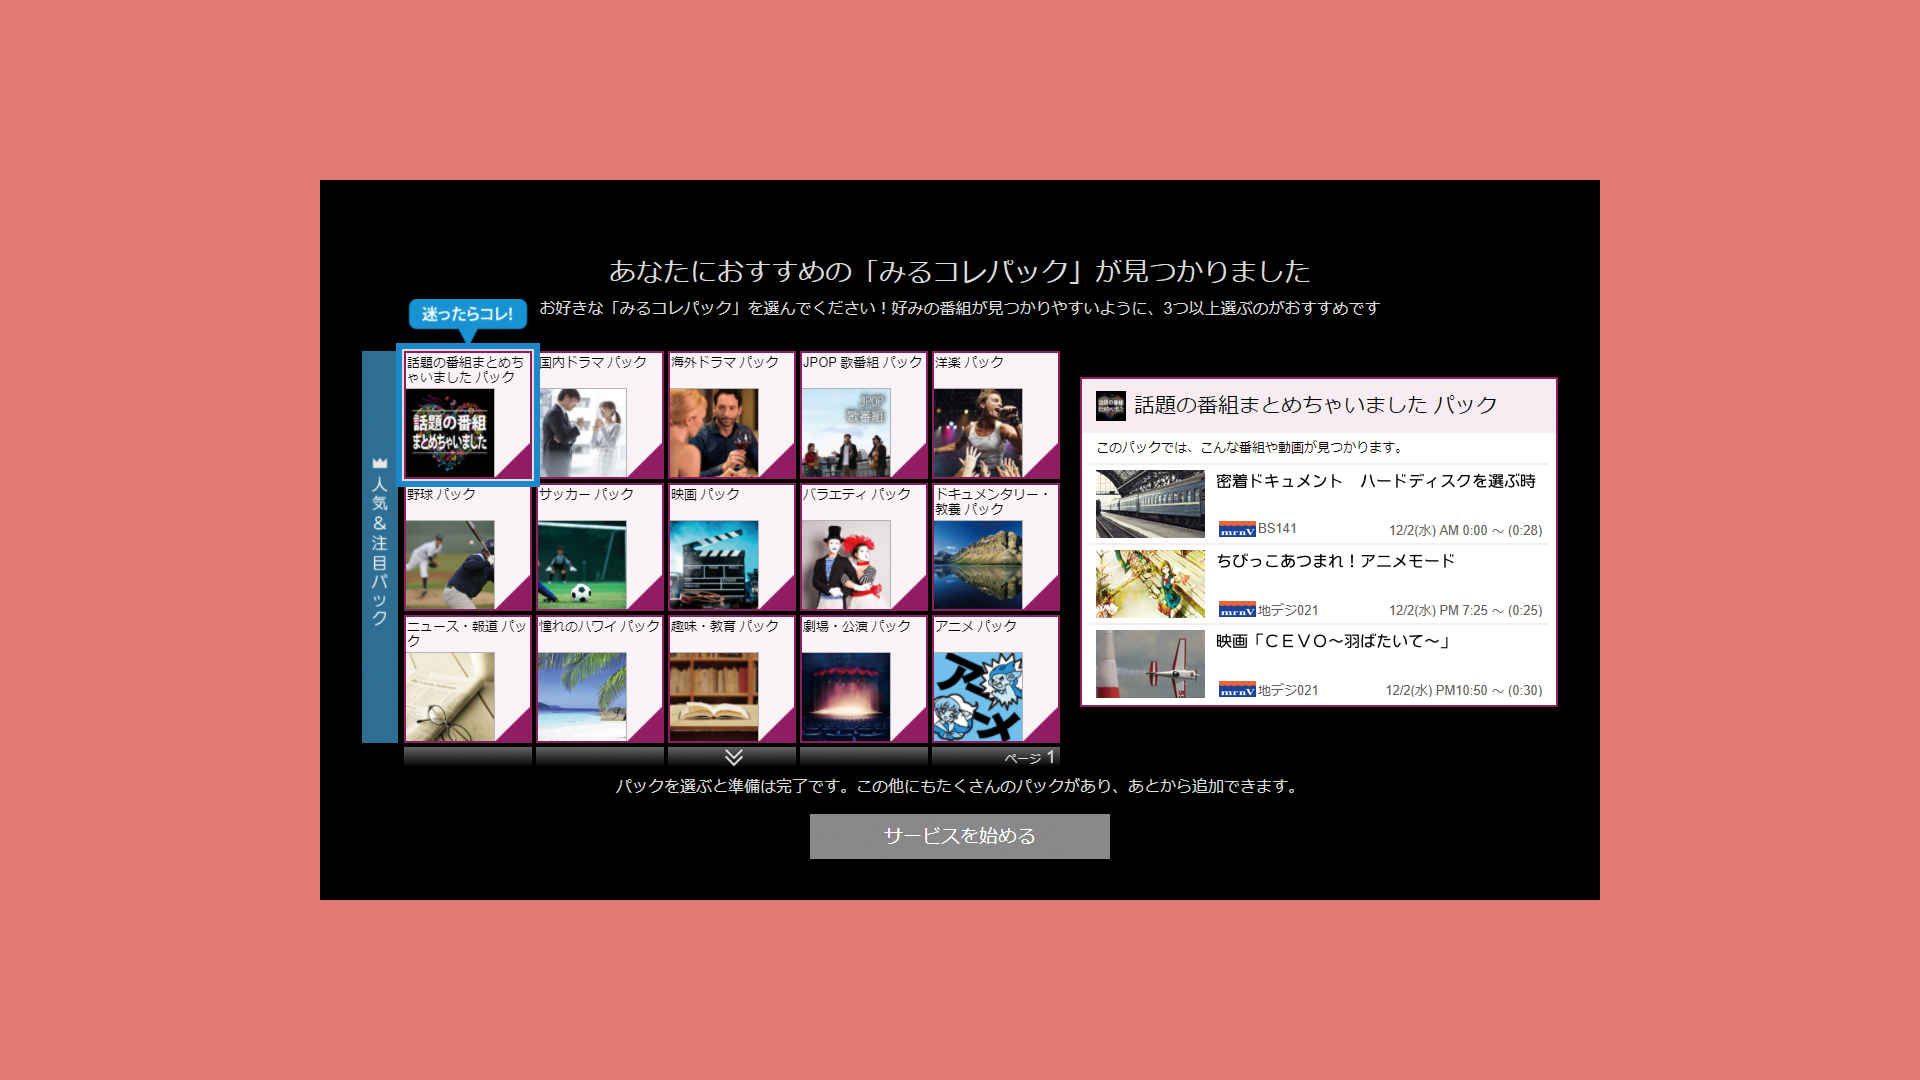Click the ページ1 indicator
The width and height of the screenshot is (1920, 1080).
(1030, 757)
